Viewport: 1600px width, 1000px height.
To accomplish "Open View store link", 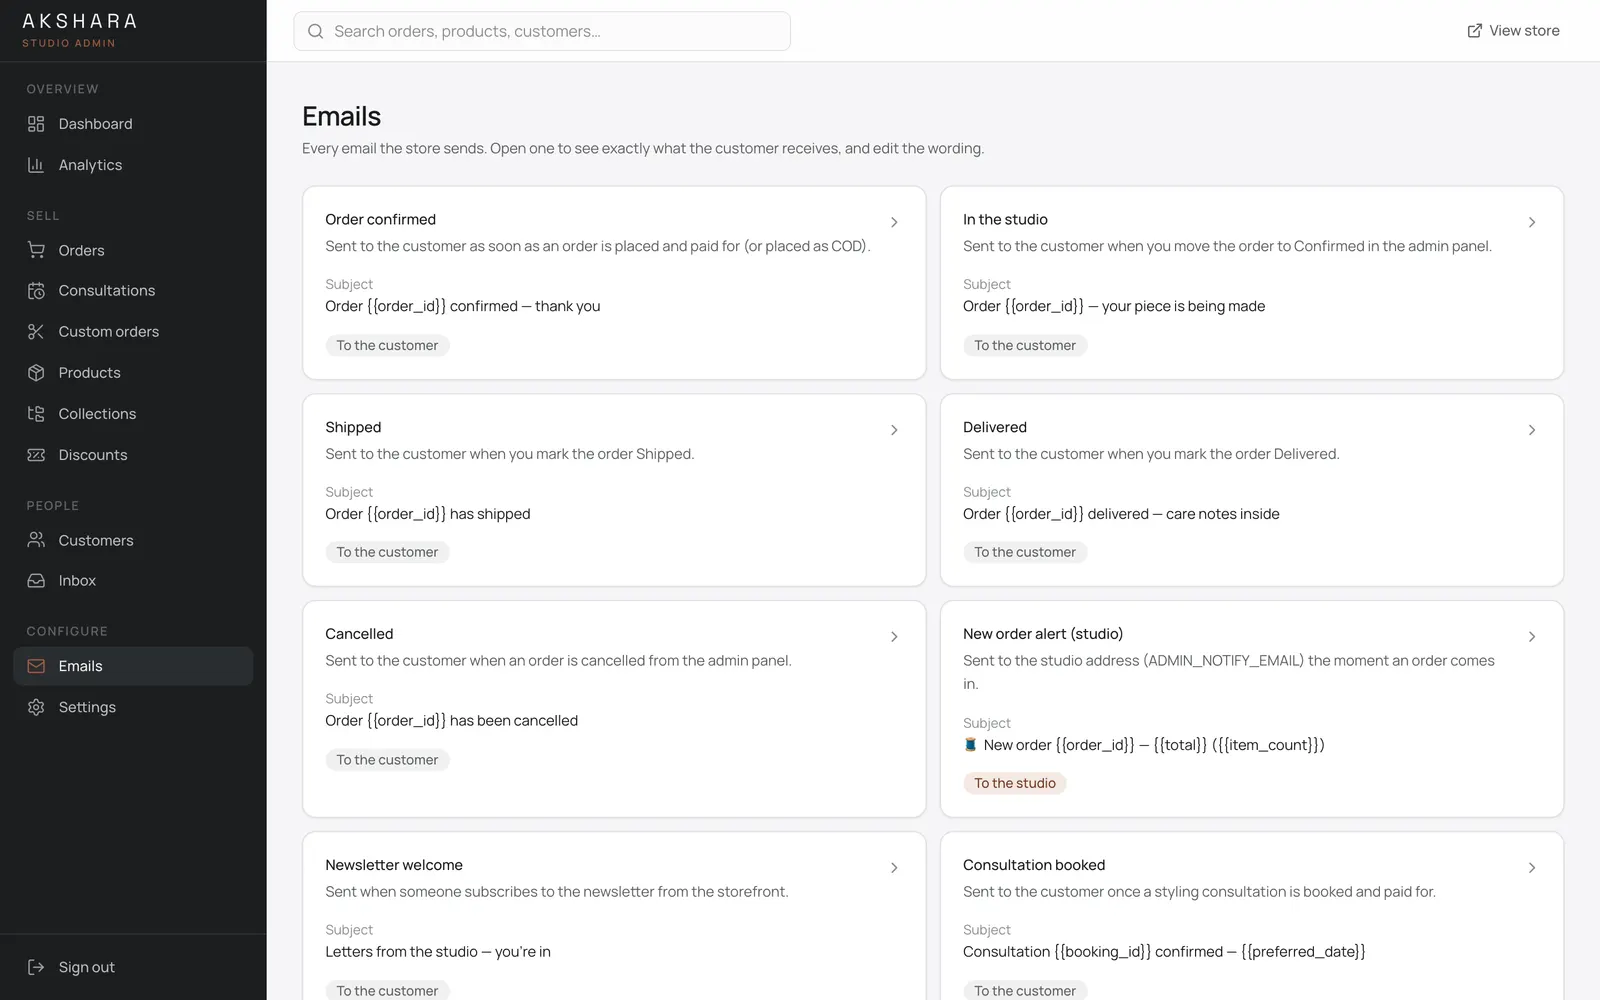I will tap(1513, 31).
